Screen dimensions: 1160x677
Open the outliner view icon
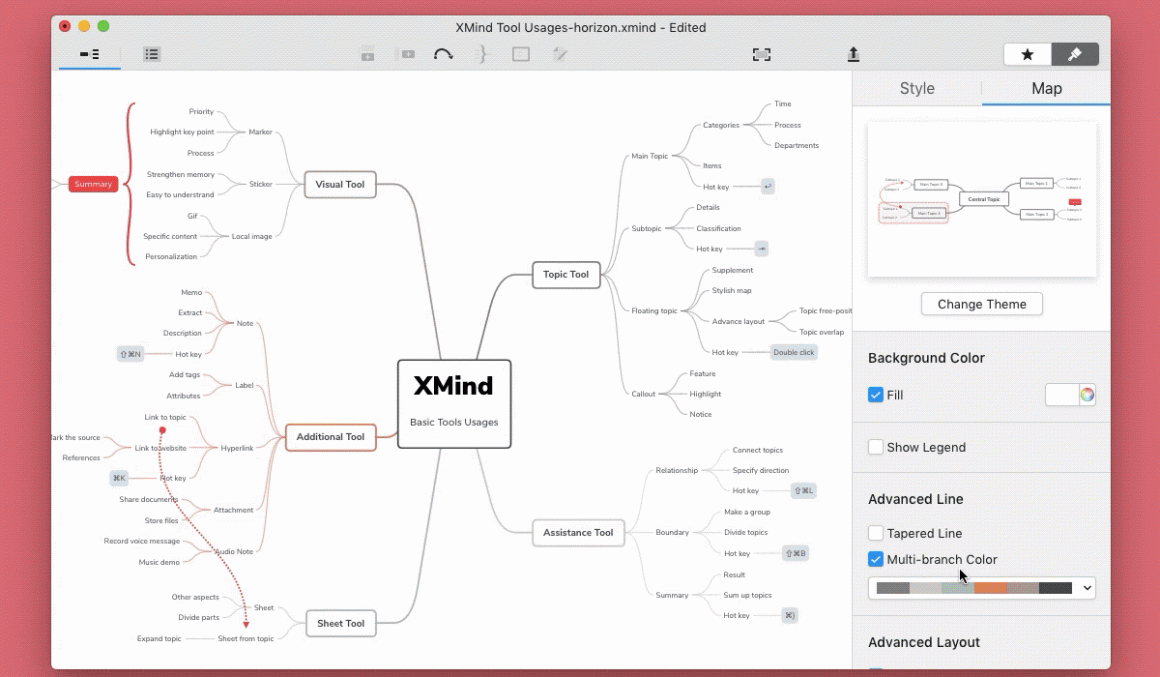click(x=151, y=54)
